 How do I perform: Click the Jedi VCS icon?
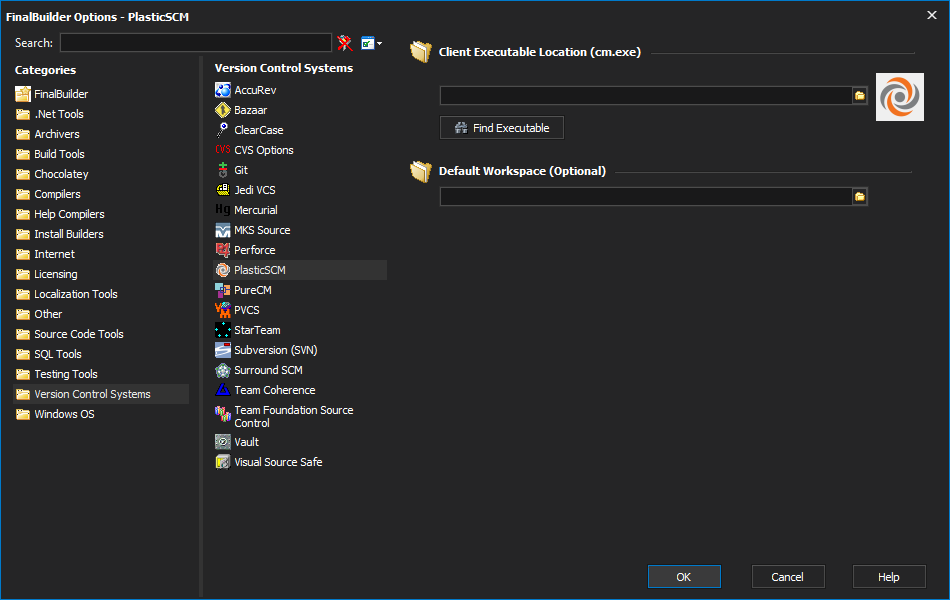click(223, 190)
